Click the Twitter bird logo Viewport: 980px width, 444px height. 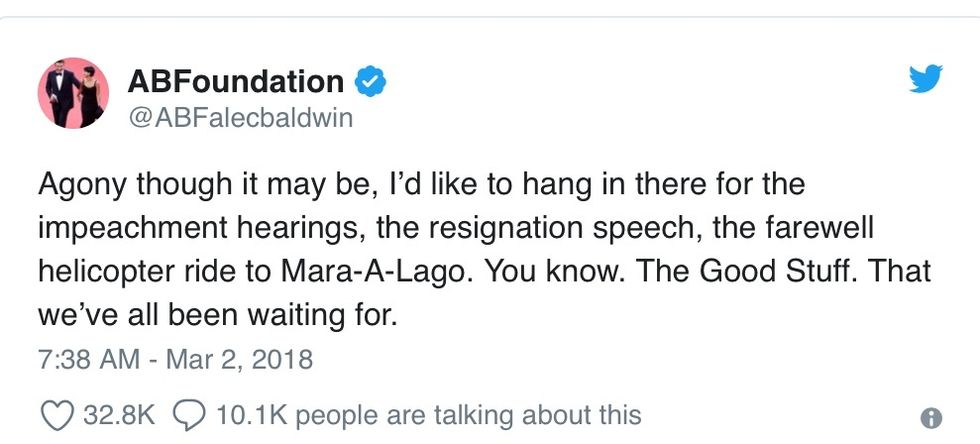pyautogui.click(x=926, y=80)
